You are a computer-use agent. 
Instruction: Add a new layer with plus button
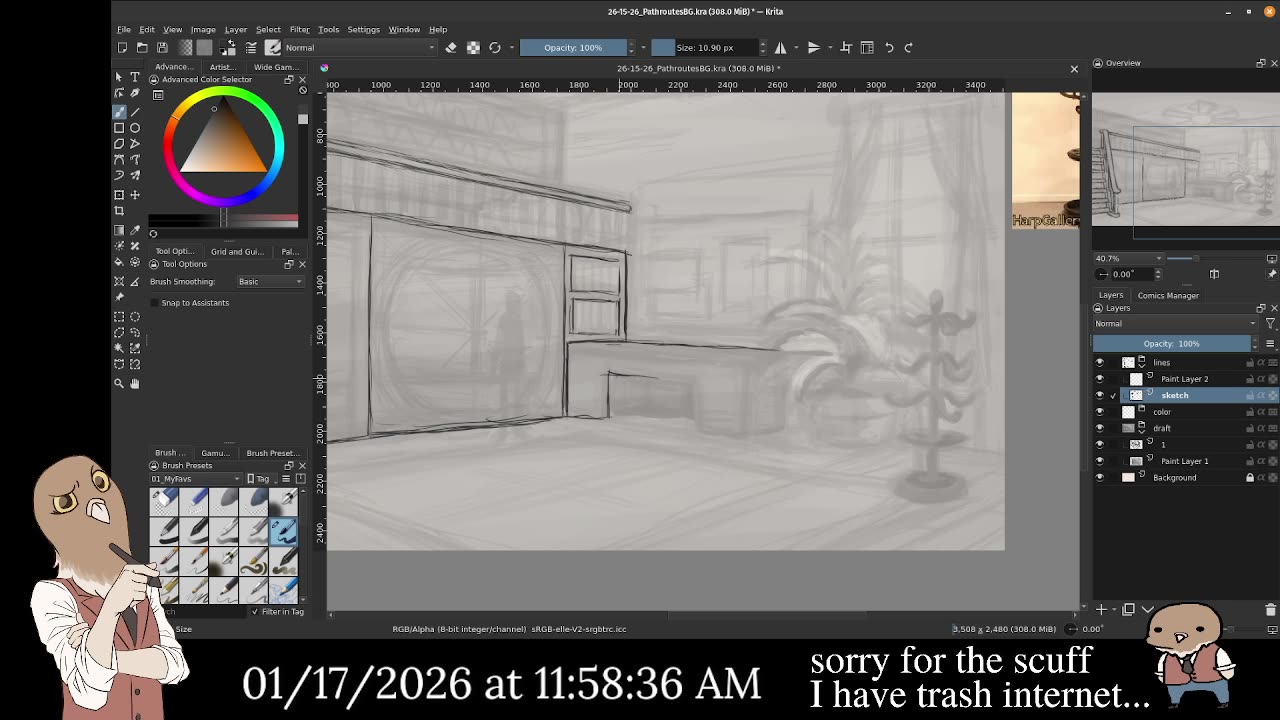(1101, 609)
